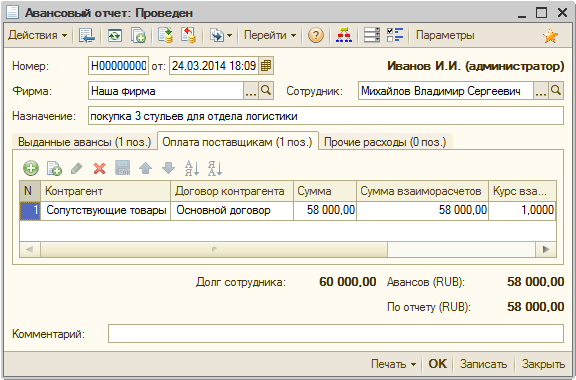Add to favorites with star icon
576x380 pixels.
(x=550, y=36)
